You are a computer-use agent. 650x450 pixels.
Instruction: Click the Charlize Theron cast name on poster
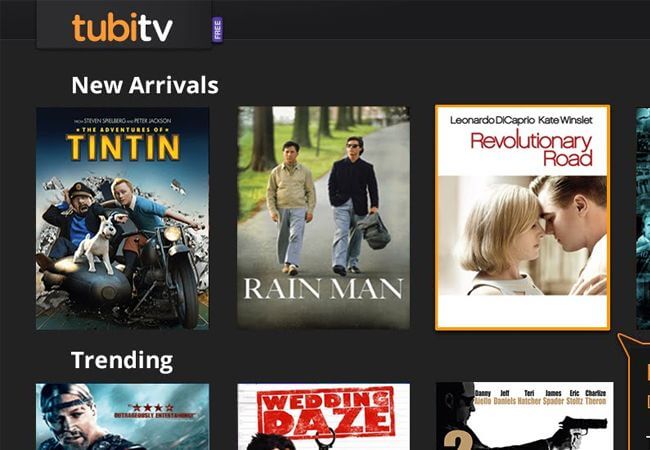[595, 397]
